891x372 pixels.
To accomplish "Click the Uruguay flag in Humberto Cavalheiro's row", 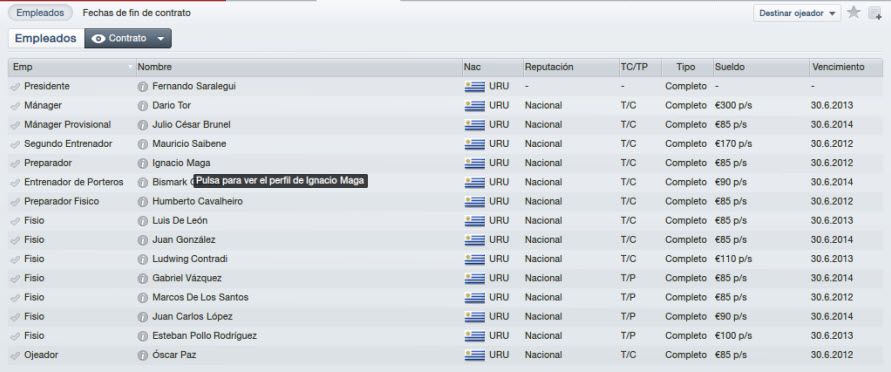I will tap(474, 202).
